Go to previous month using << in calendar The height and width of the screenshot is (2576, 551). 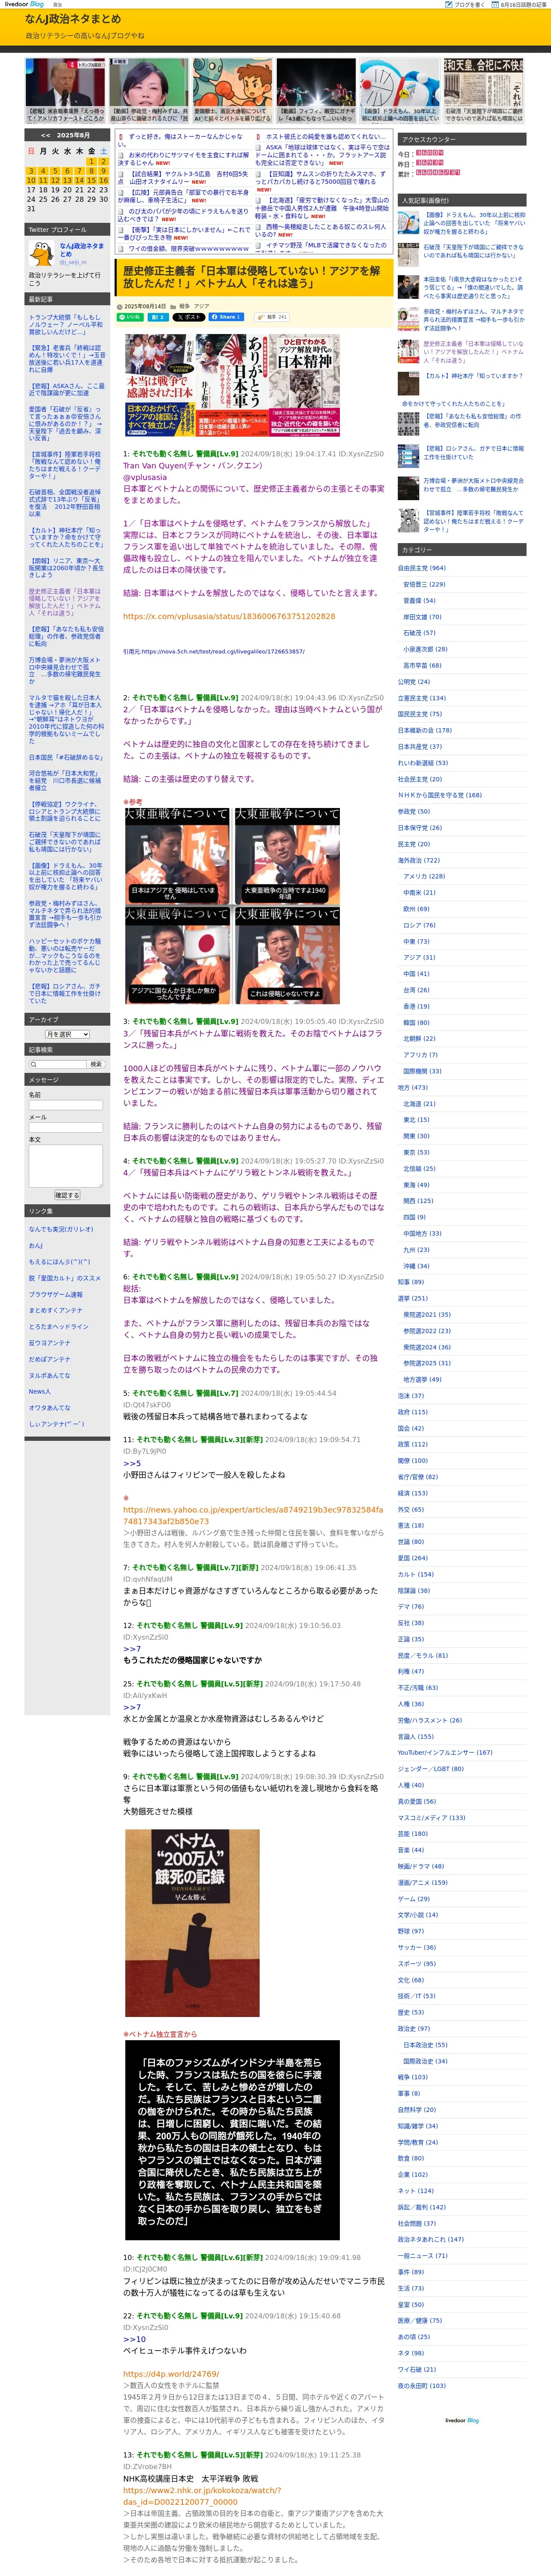46,135
